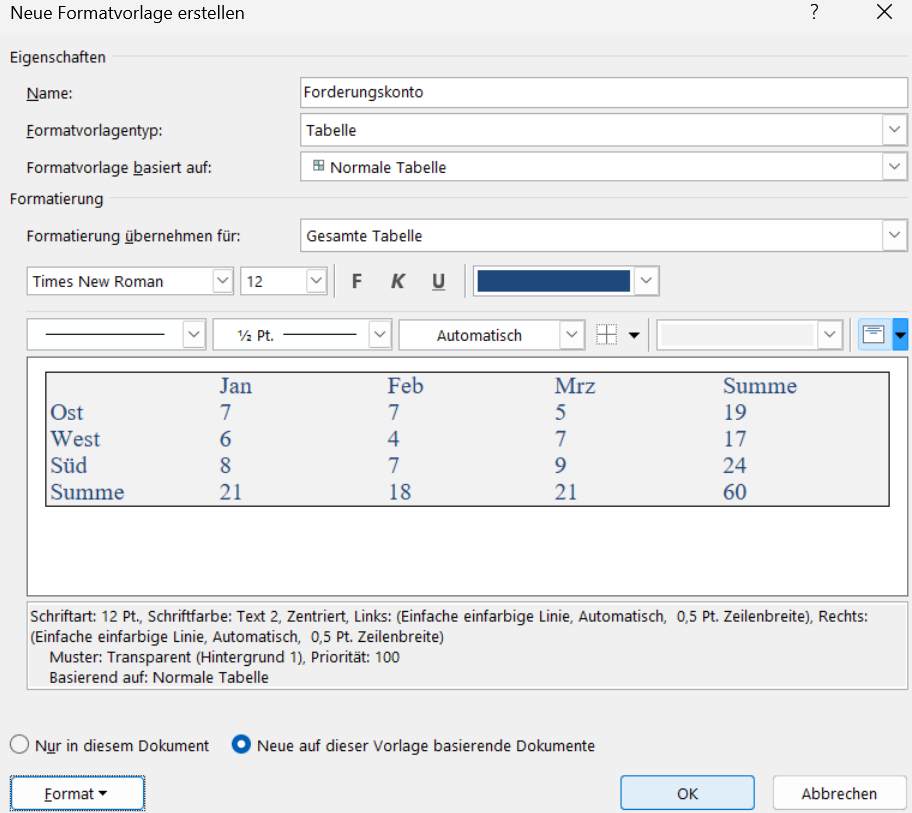Toggle italic formatting (K button)
This screenshot has height=813, width=912.
point(397,282)
